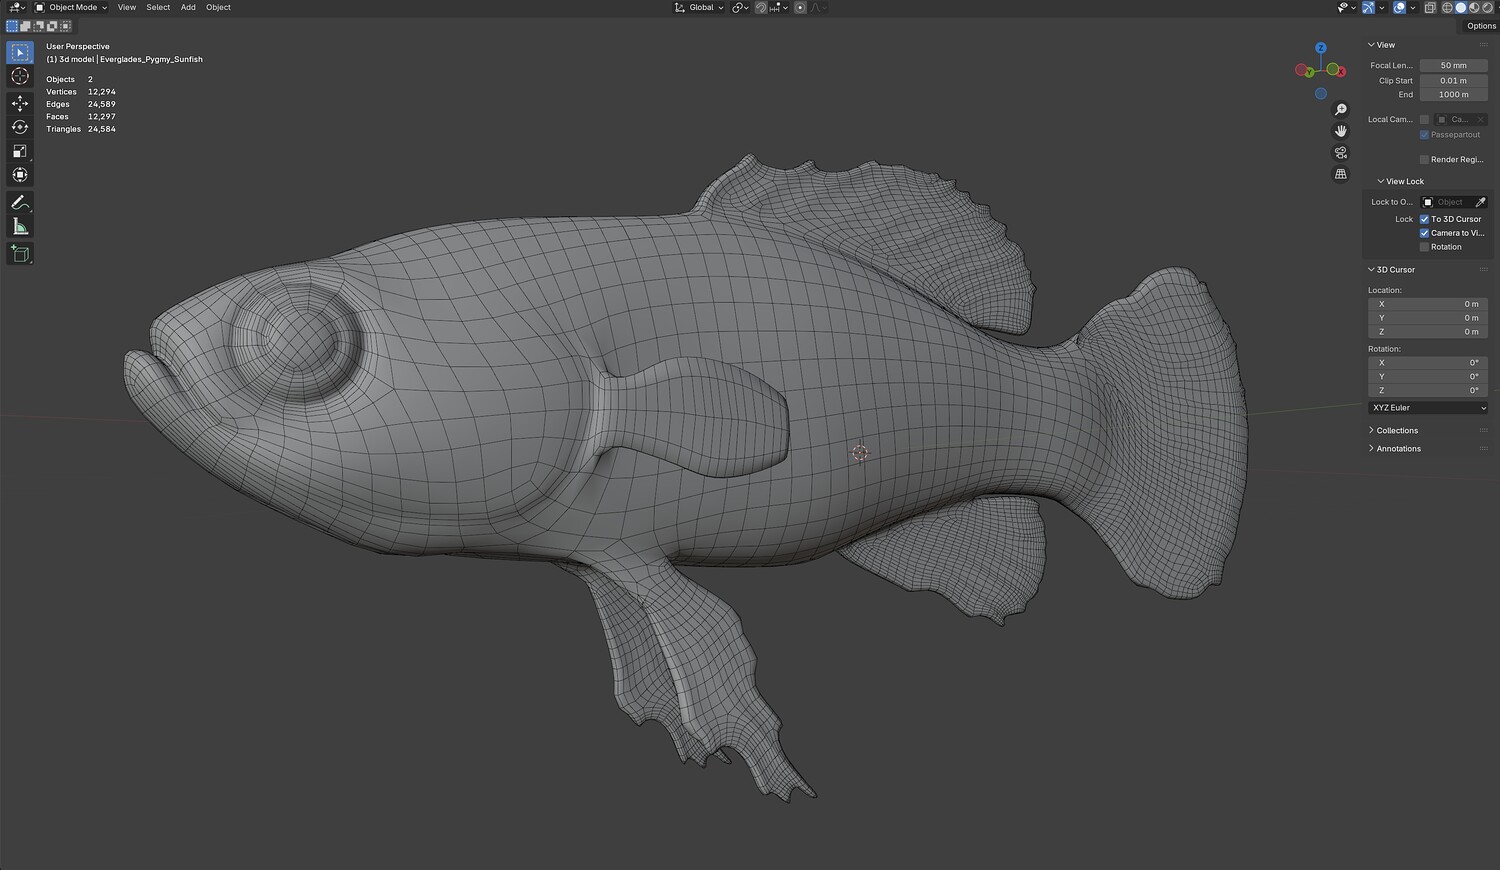Click the Focal Length 50 mm field
This screenshot has height=870, width=1500.
tap(1454, 66)
